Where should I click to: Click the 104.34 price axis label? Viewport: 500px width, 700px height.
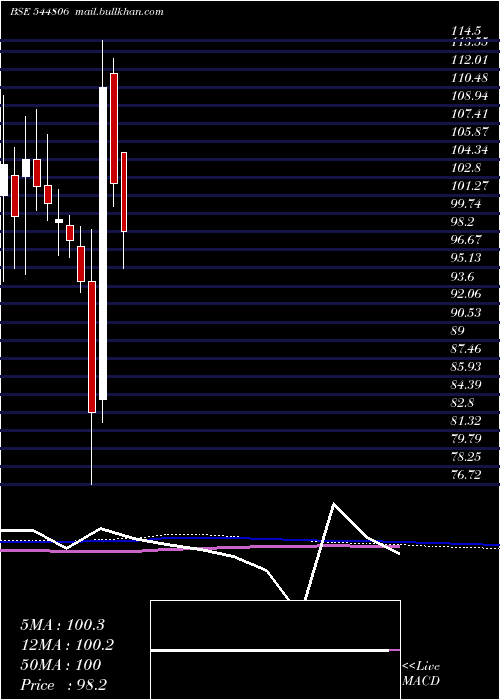tap(469, 150)
